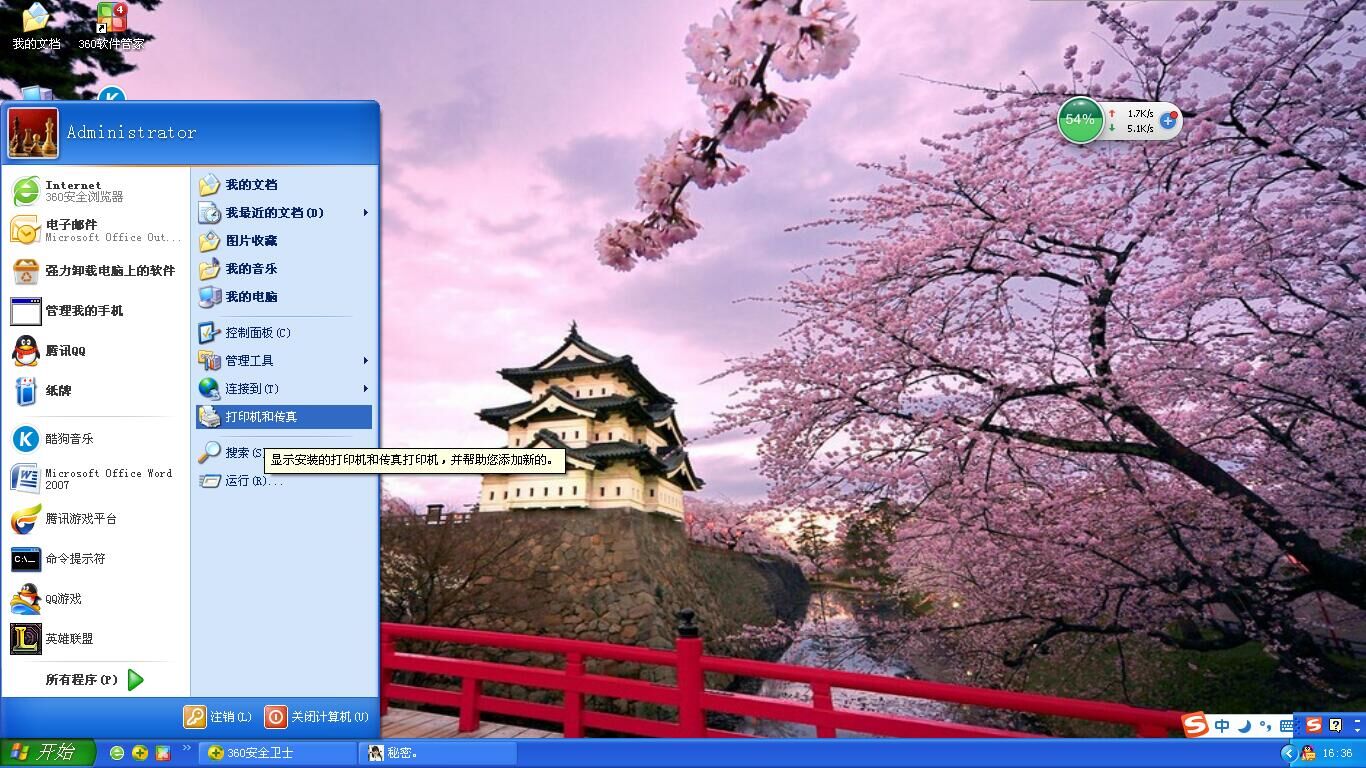Click the language bar help question mark
This screenshot has height=768, width=1366.
tap(1336, 725)
